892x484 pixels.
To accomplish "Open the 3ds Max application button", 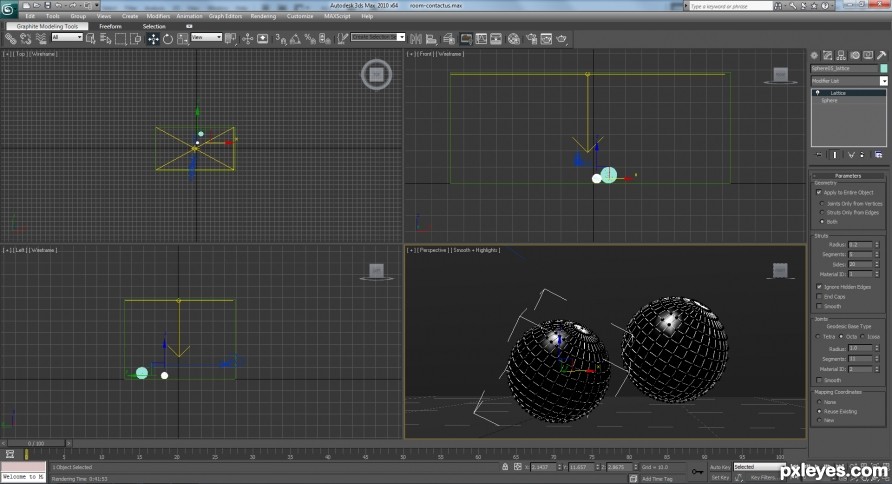I will pyautogui.click(x=9, y=9).
